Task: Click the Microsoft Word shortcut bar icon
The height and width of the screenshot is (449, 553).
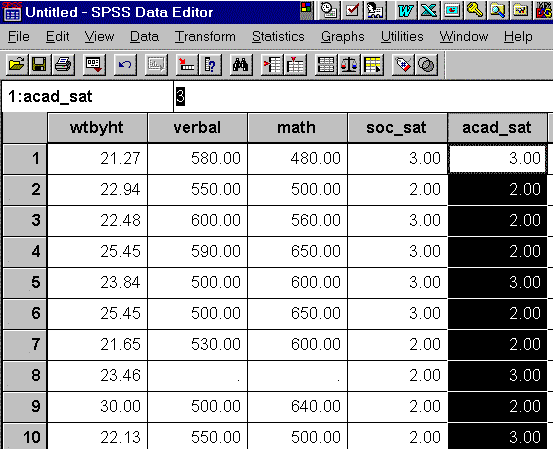Action: click(x=405, y=11)
